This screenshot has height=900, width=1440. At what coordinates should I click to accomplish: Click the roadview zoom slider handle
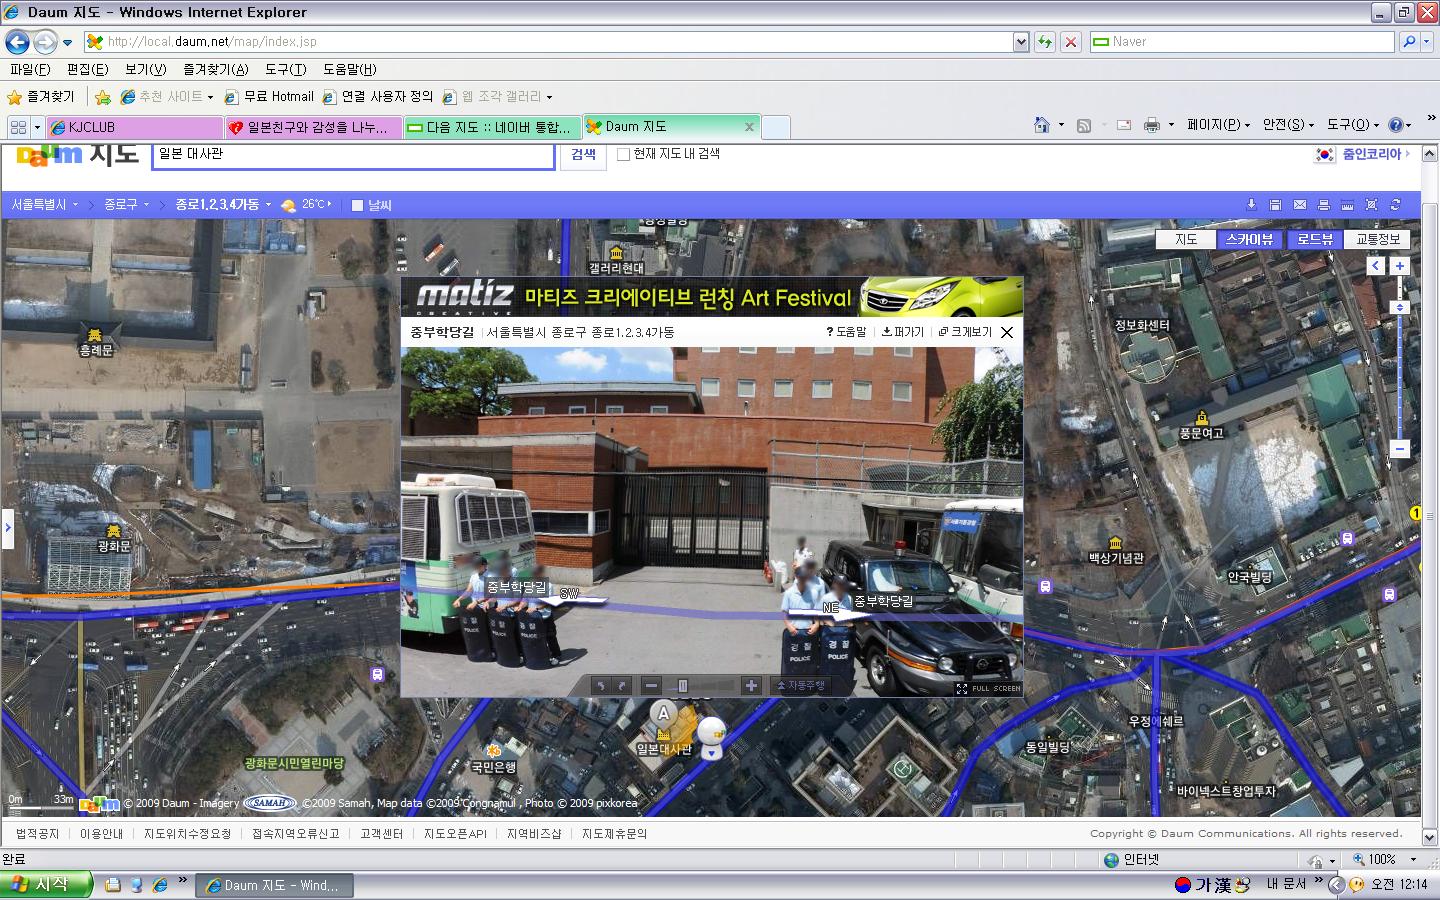point(683,685)
